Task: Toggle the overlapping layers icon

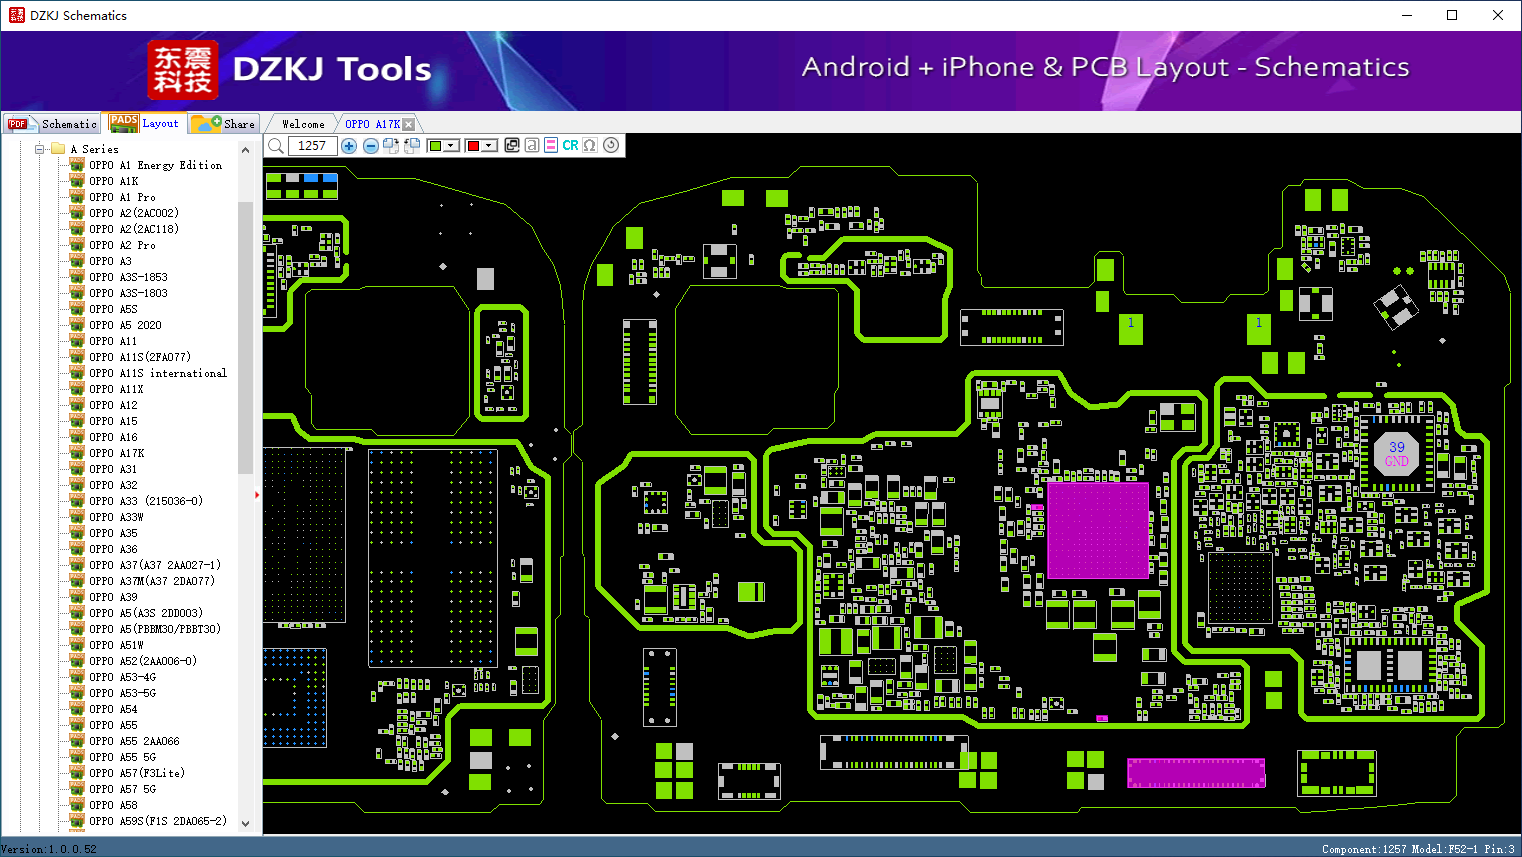Action: (x=512, y=146)
